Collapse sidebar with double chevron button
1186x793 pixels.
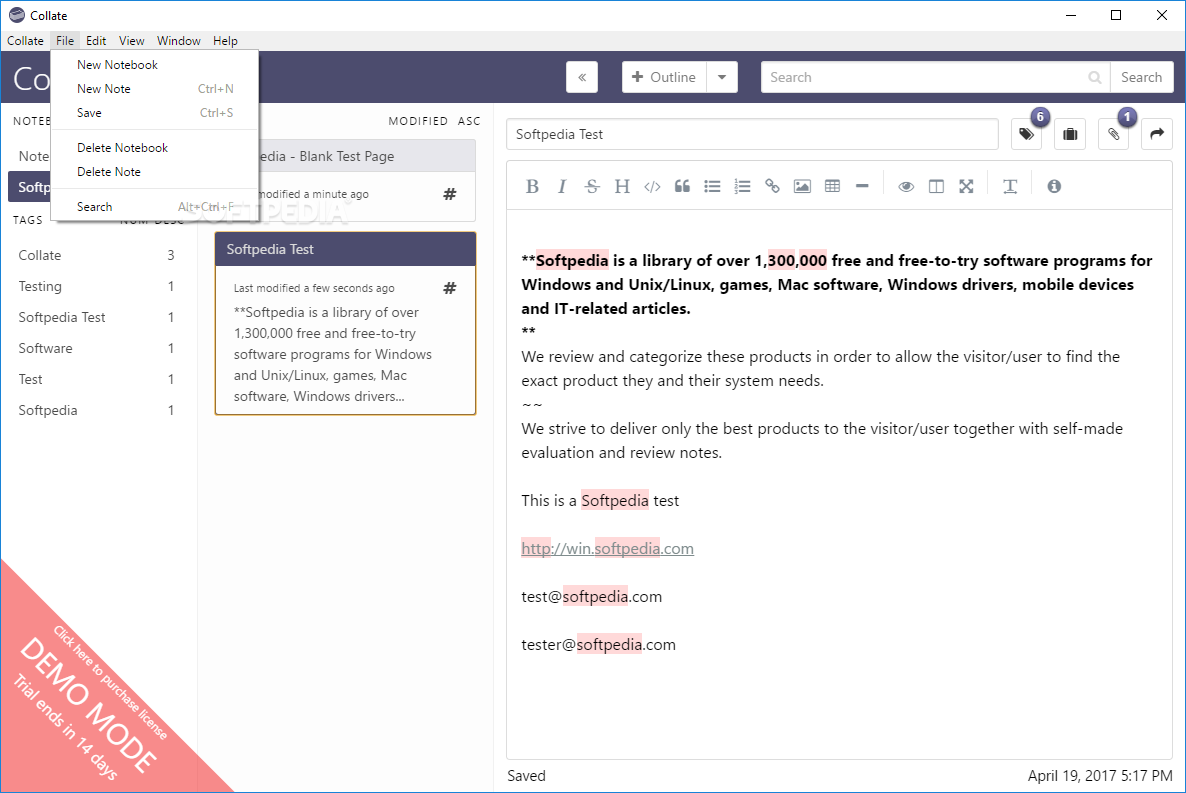(x=582, y=77)
